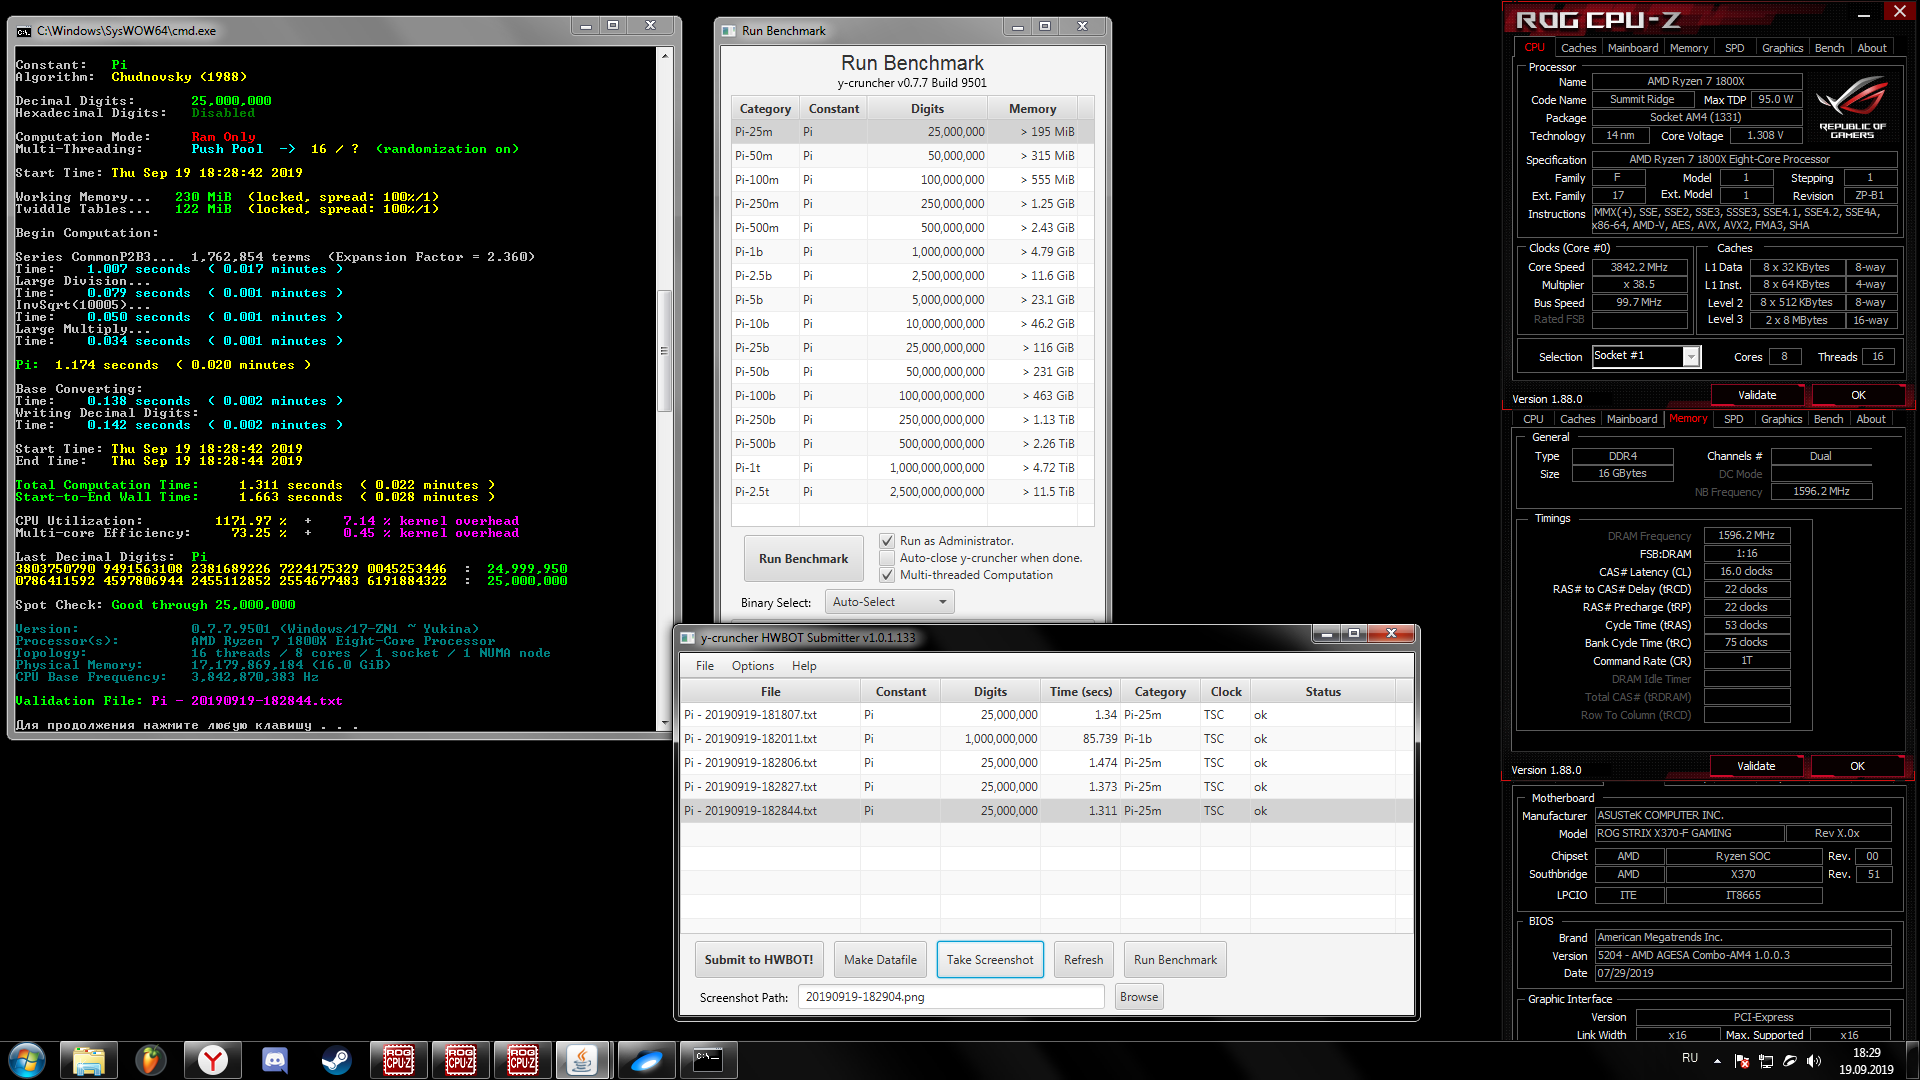The height and width of the screenshot is (1080, 1920).
Task: Minimize the HWBOT Submitter window
Action: (1326, 634)
